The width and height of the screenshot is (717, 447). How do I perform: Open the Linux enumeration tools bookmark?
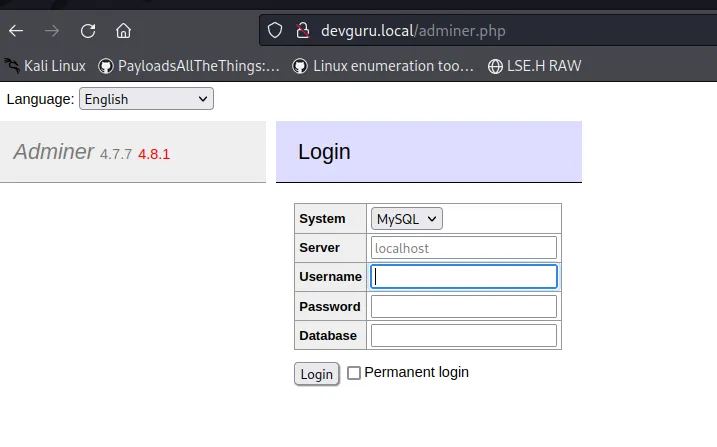pyautogui.click(x=383, y=66)
